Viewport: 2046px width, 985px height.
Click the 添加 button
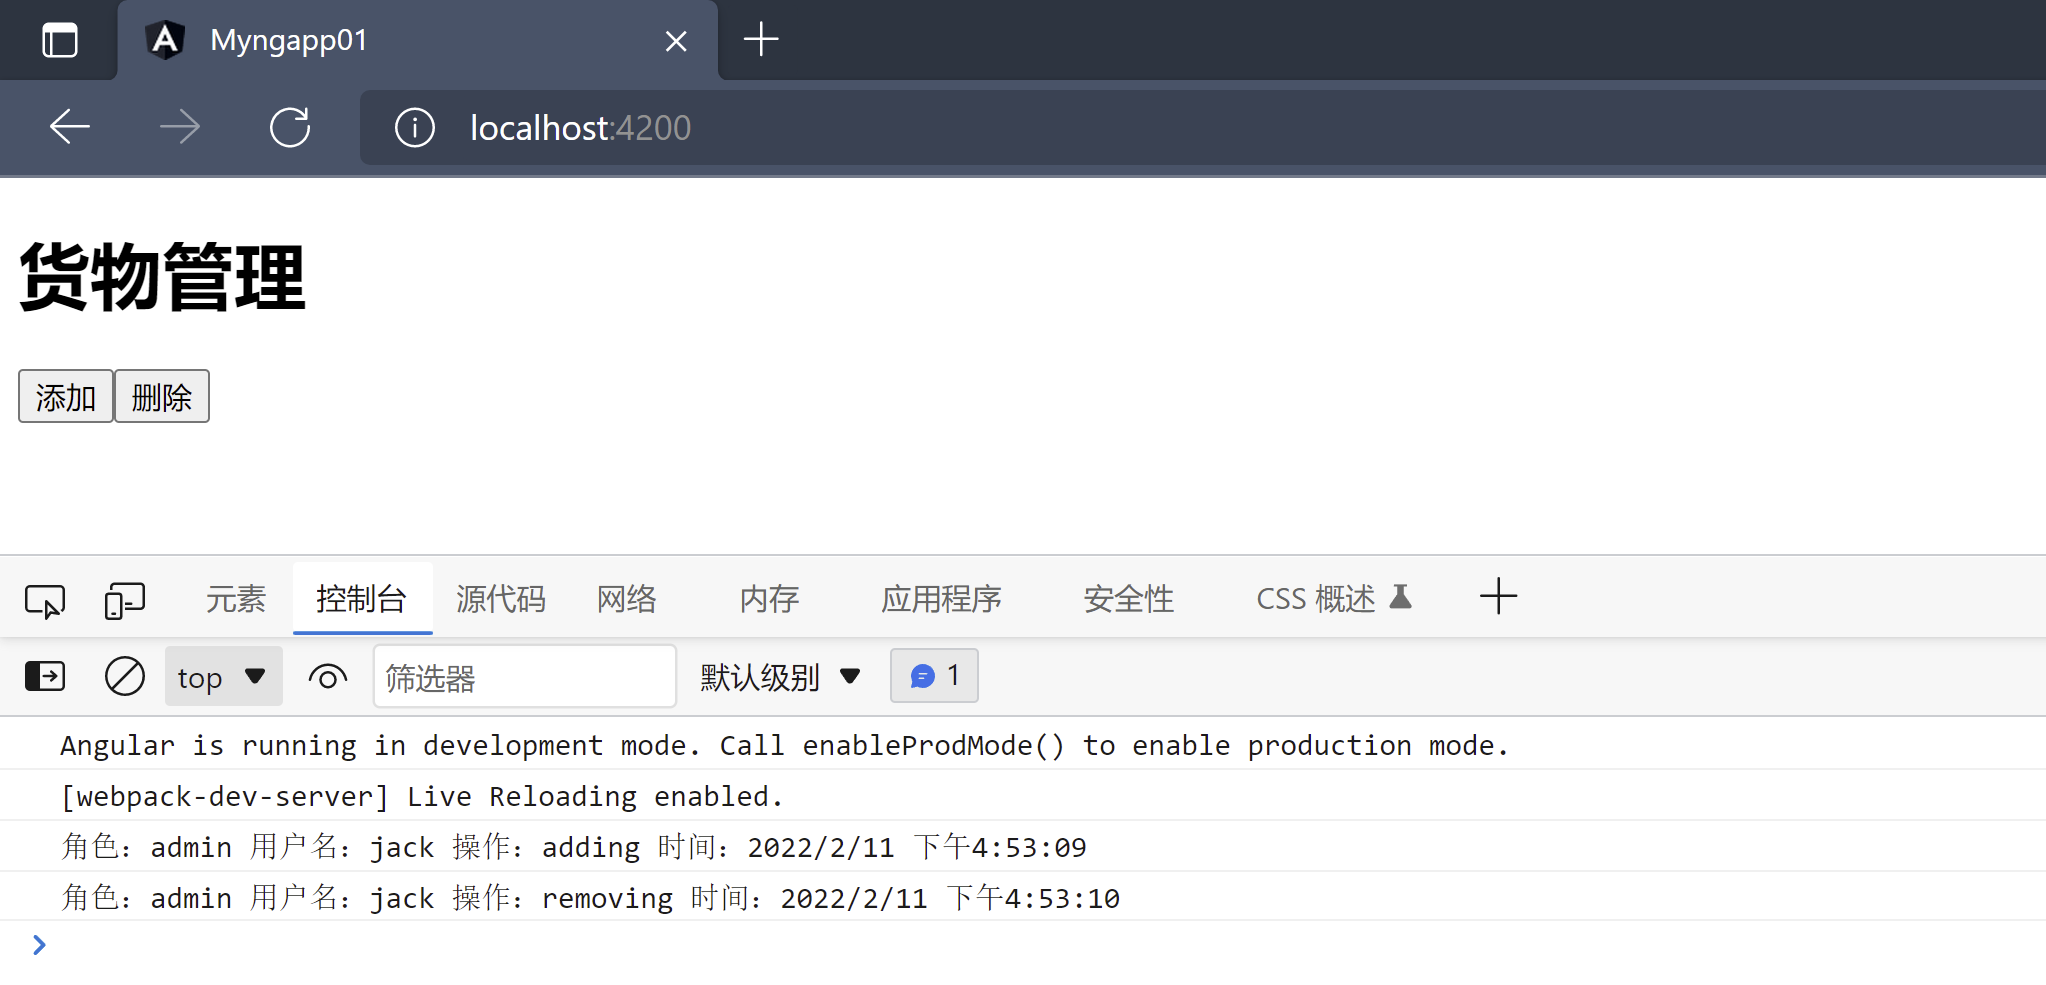(66, 397)
